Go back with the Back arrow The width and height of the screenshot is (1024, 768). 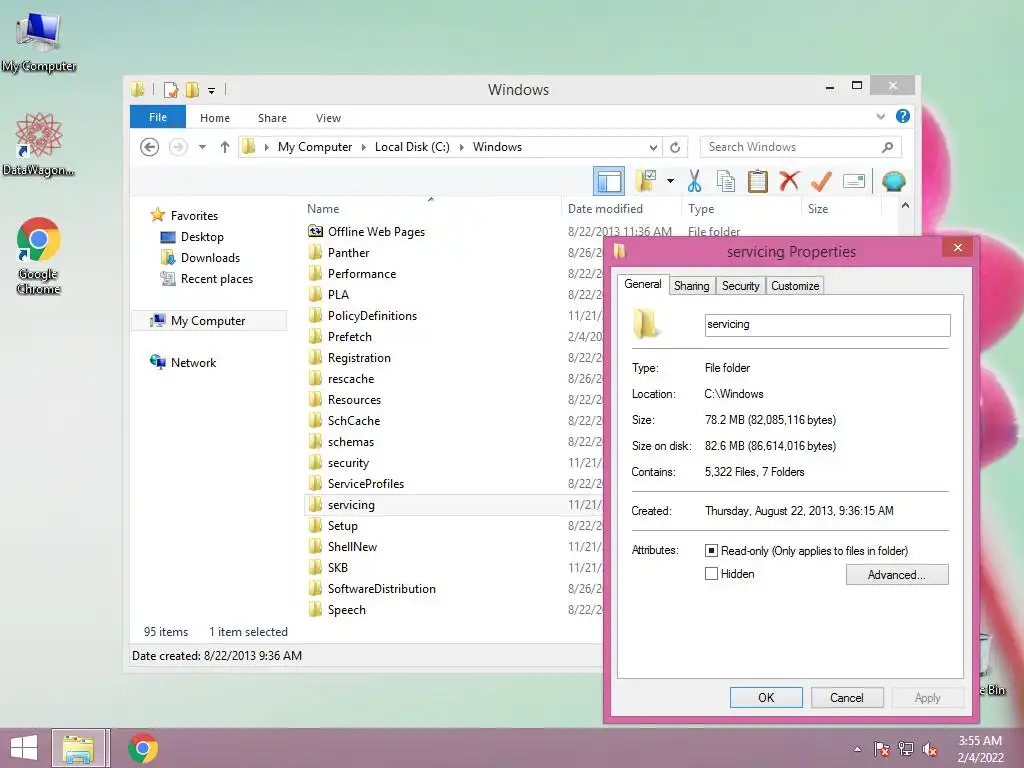coord(150,147)
